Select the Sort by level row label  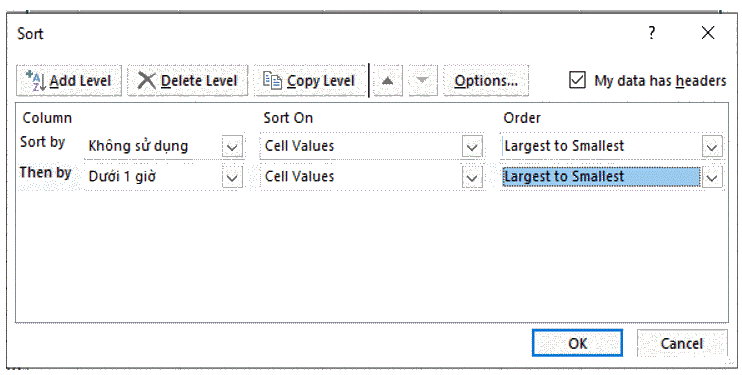point(43,142)
